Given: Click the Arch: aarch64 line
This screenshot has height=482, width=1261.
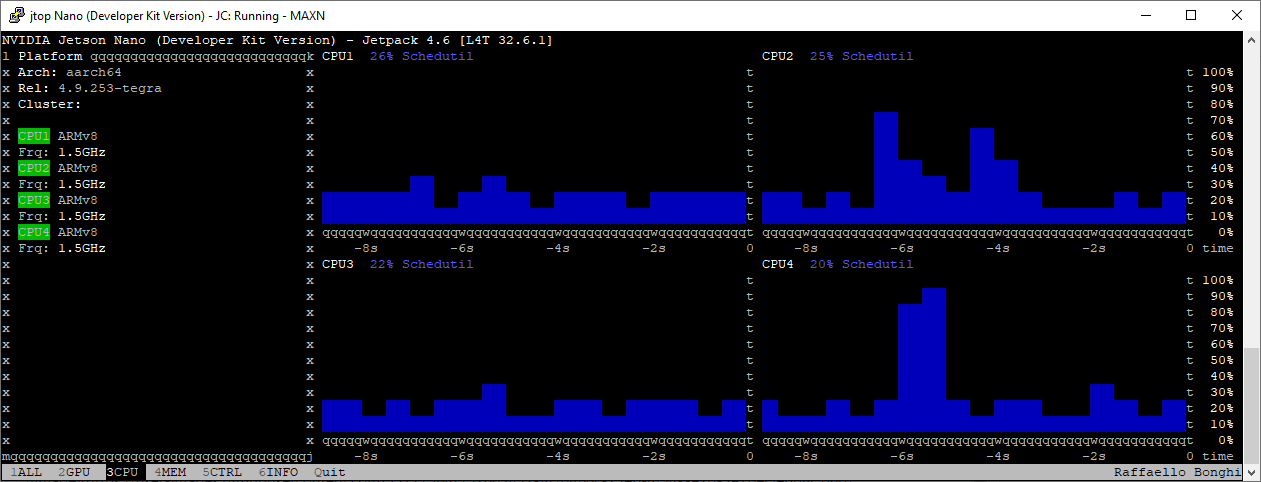Looking at the screenshot, I should tap(70, 72).
